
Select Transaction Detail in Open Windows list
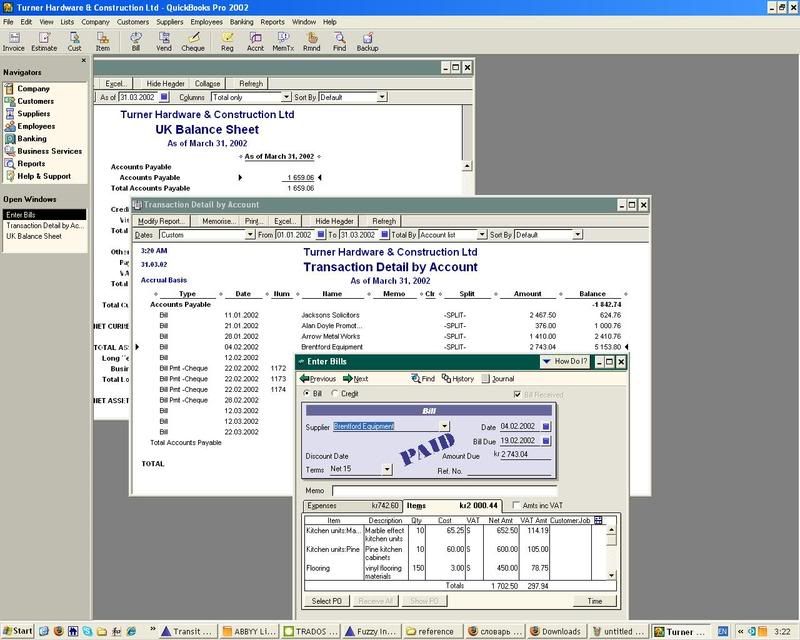(45, 226)
